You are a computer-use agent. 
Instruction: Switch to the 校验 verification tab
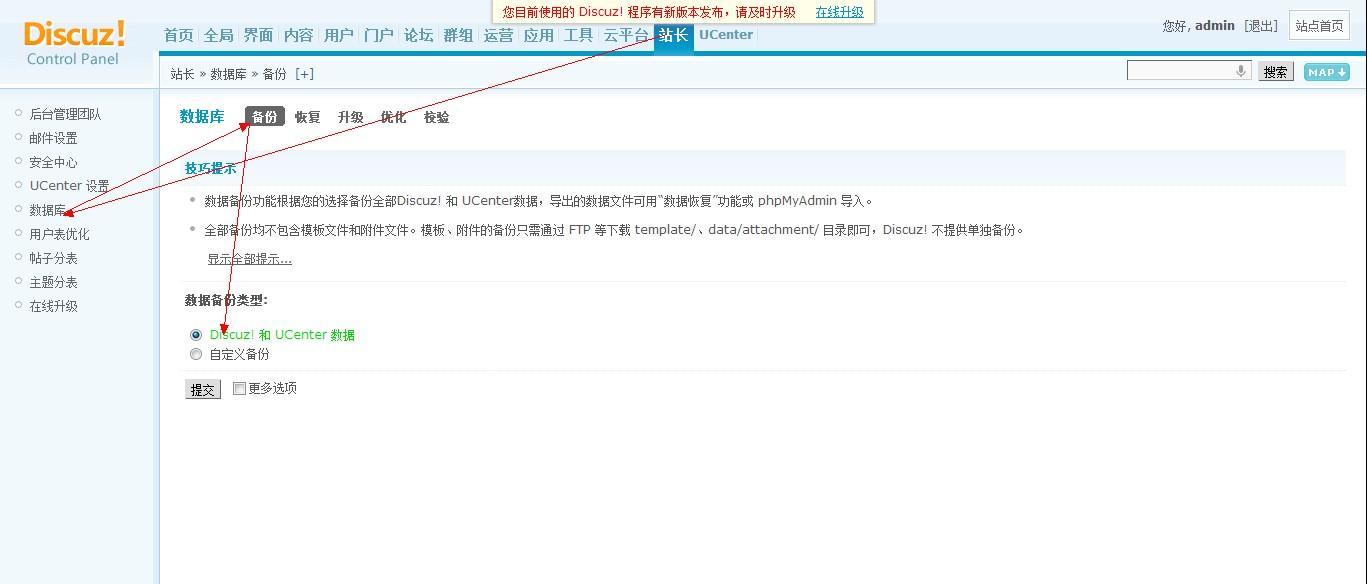point(437,117)
